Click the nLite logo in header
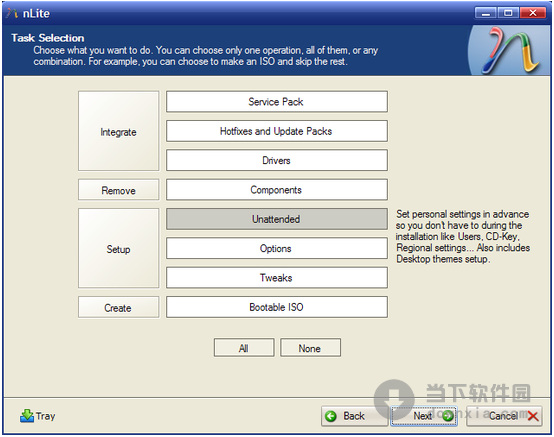 (x=510, y=50)
